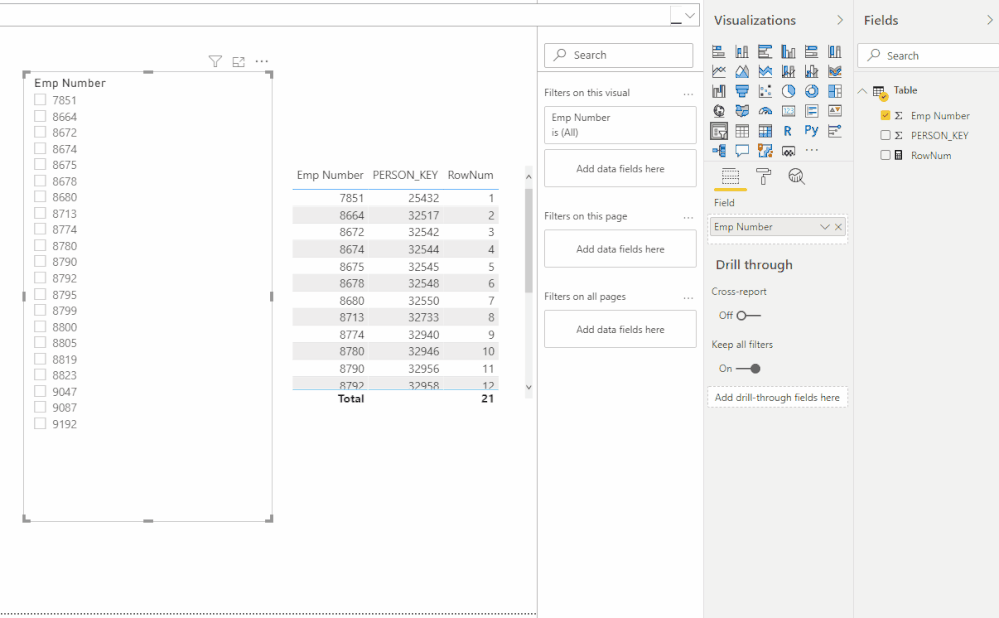Select the R script visual
Viewport: 999px width, 618px height.
pos(788,131)
